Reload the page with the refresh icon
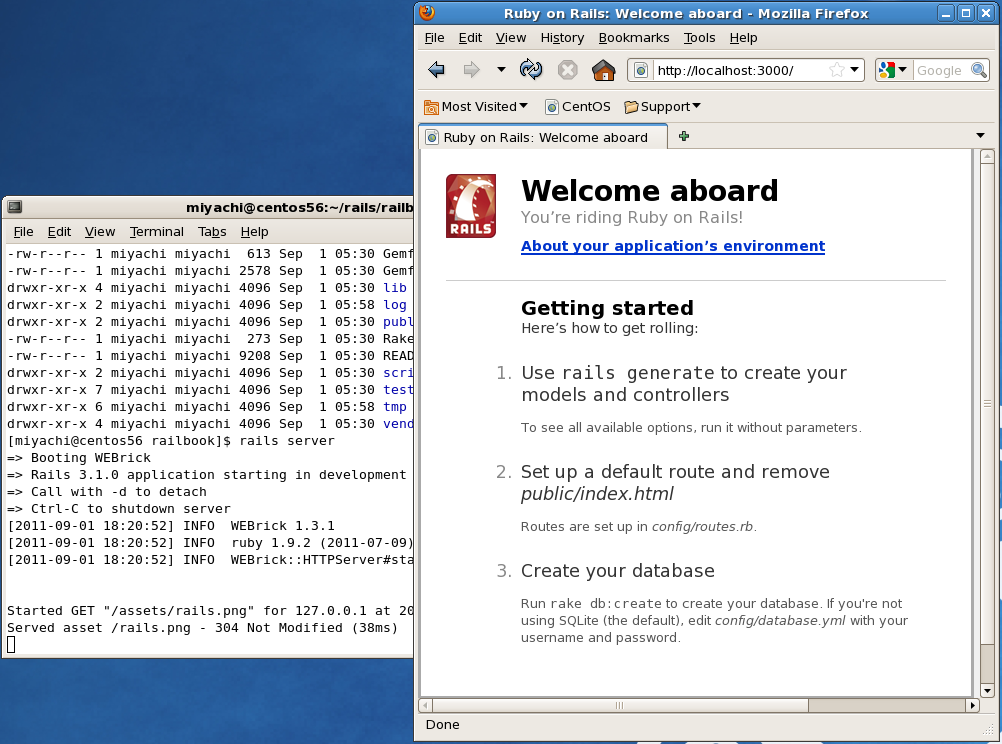 [530, 70]
